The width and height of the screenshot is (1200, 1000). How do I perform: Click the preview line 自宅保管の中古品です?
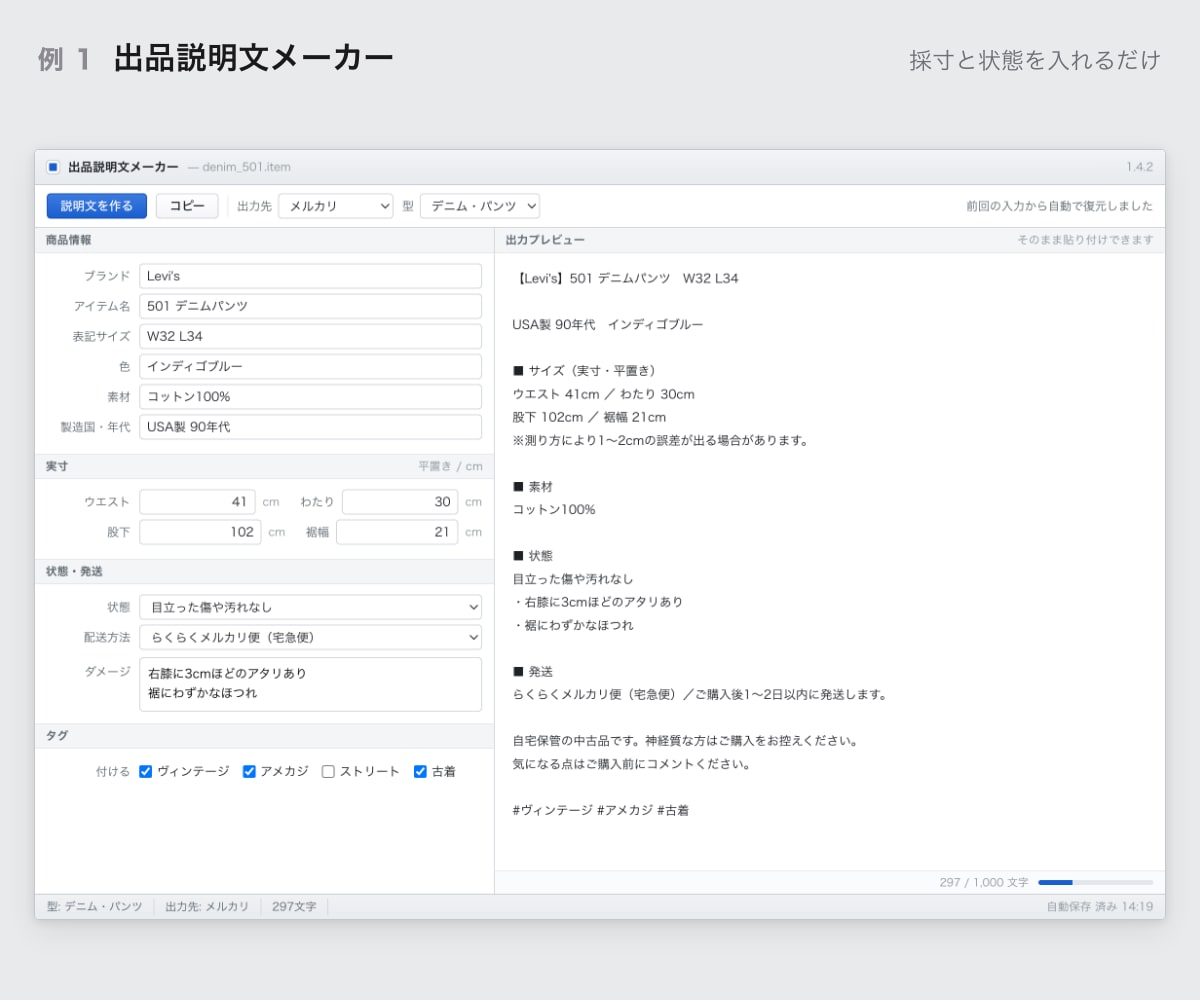pos(686,741)
